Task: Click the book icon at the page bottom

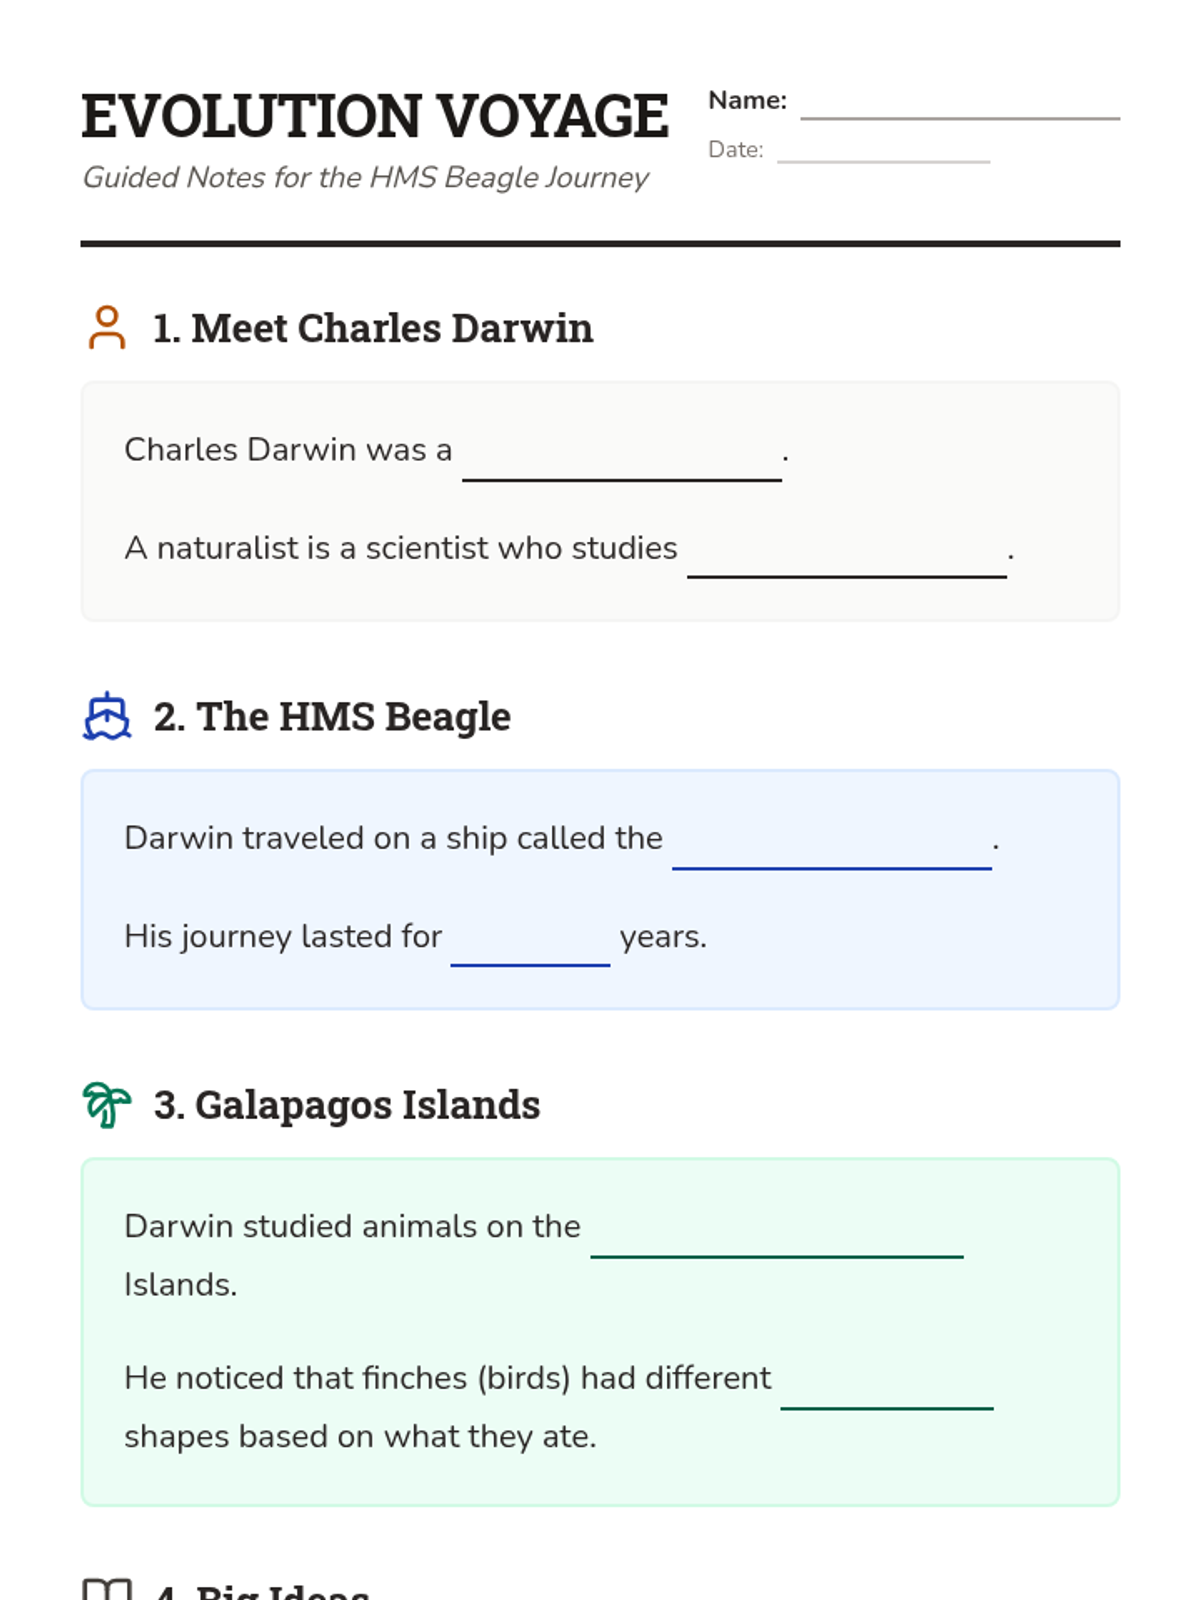Action: pyautogui.click(x=107, y=1590)
